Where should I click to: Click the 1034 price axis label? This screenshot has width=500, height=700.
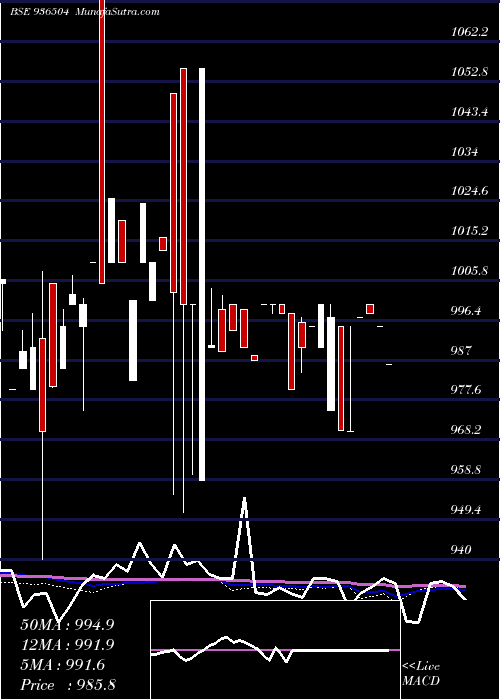point(464,151)
